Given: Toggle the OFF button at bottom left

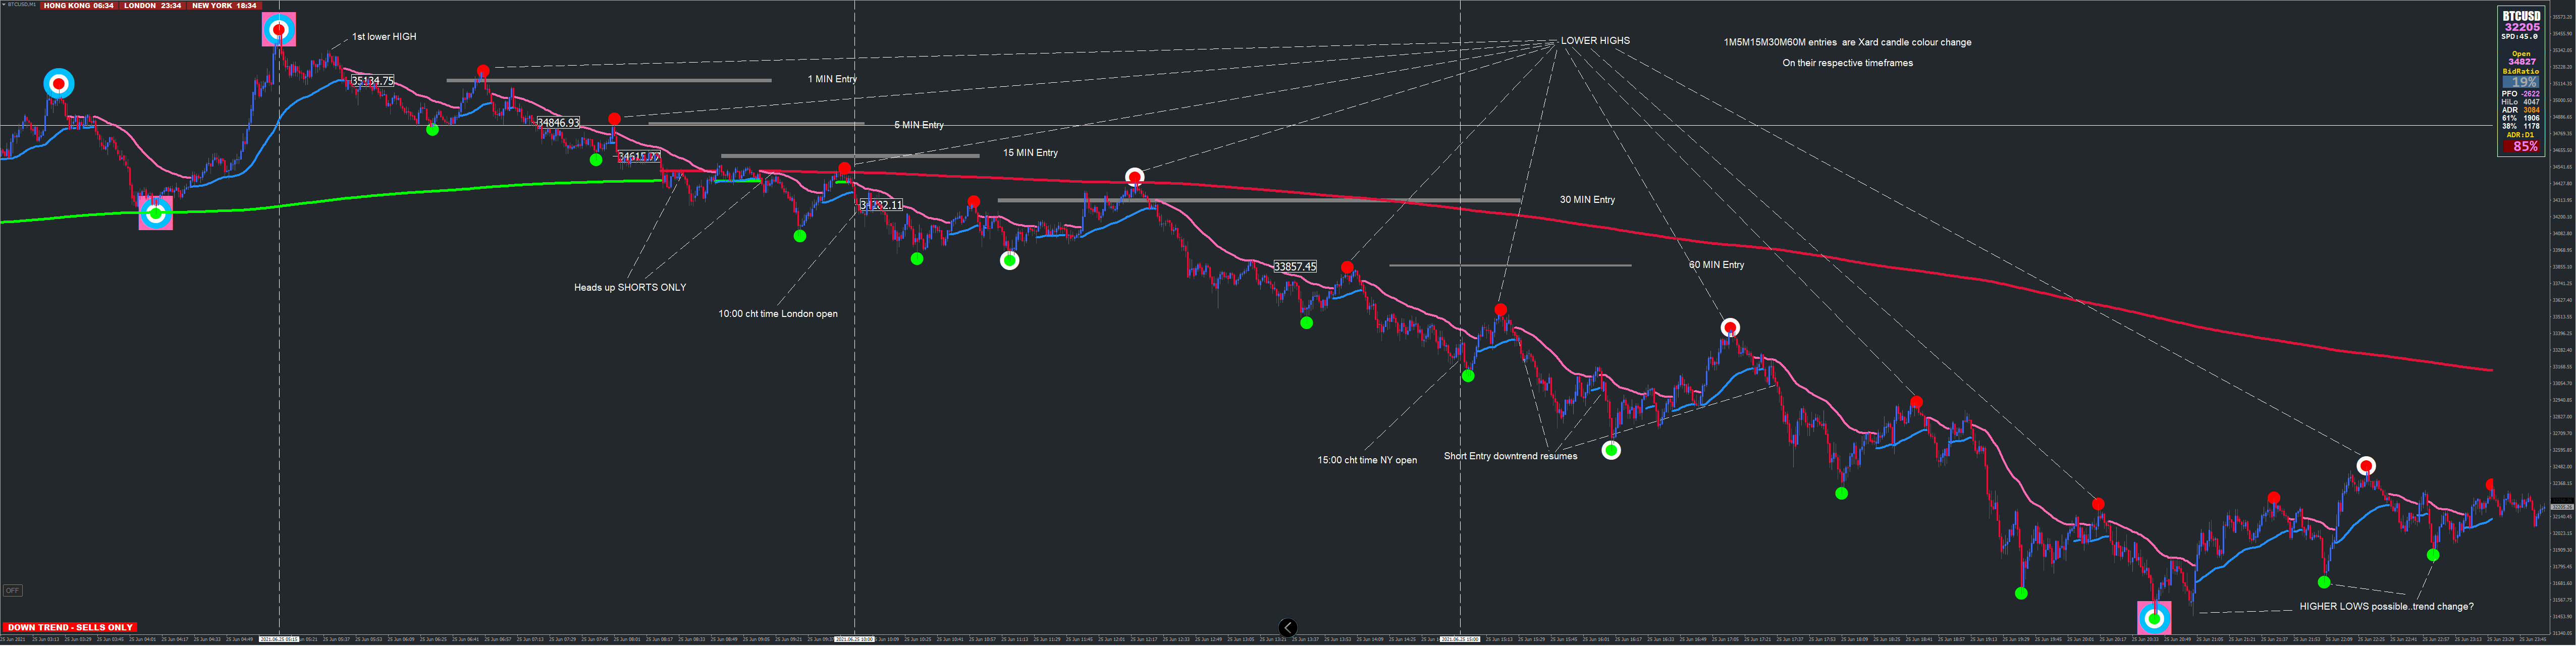Looking at the screenshot, I should click(12, 590).
